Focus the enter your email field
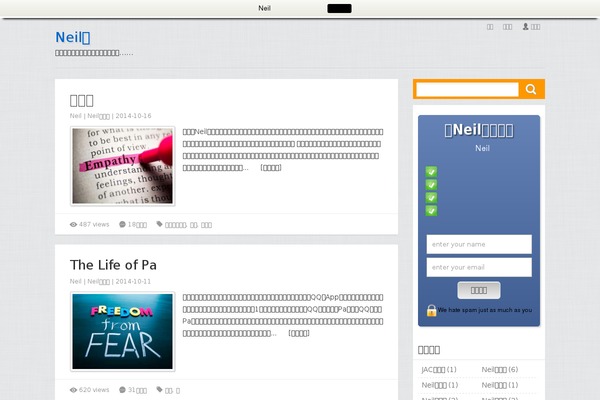 479,267
